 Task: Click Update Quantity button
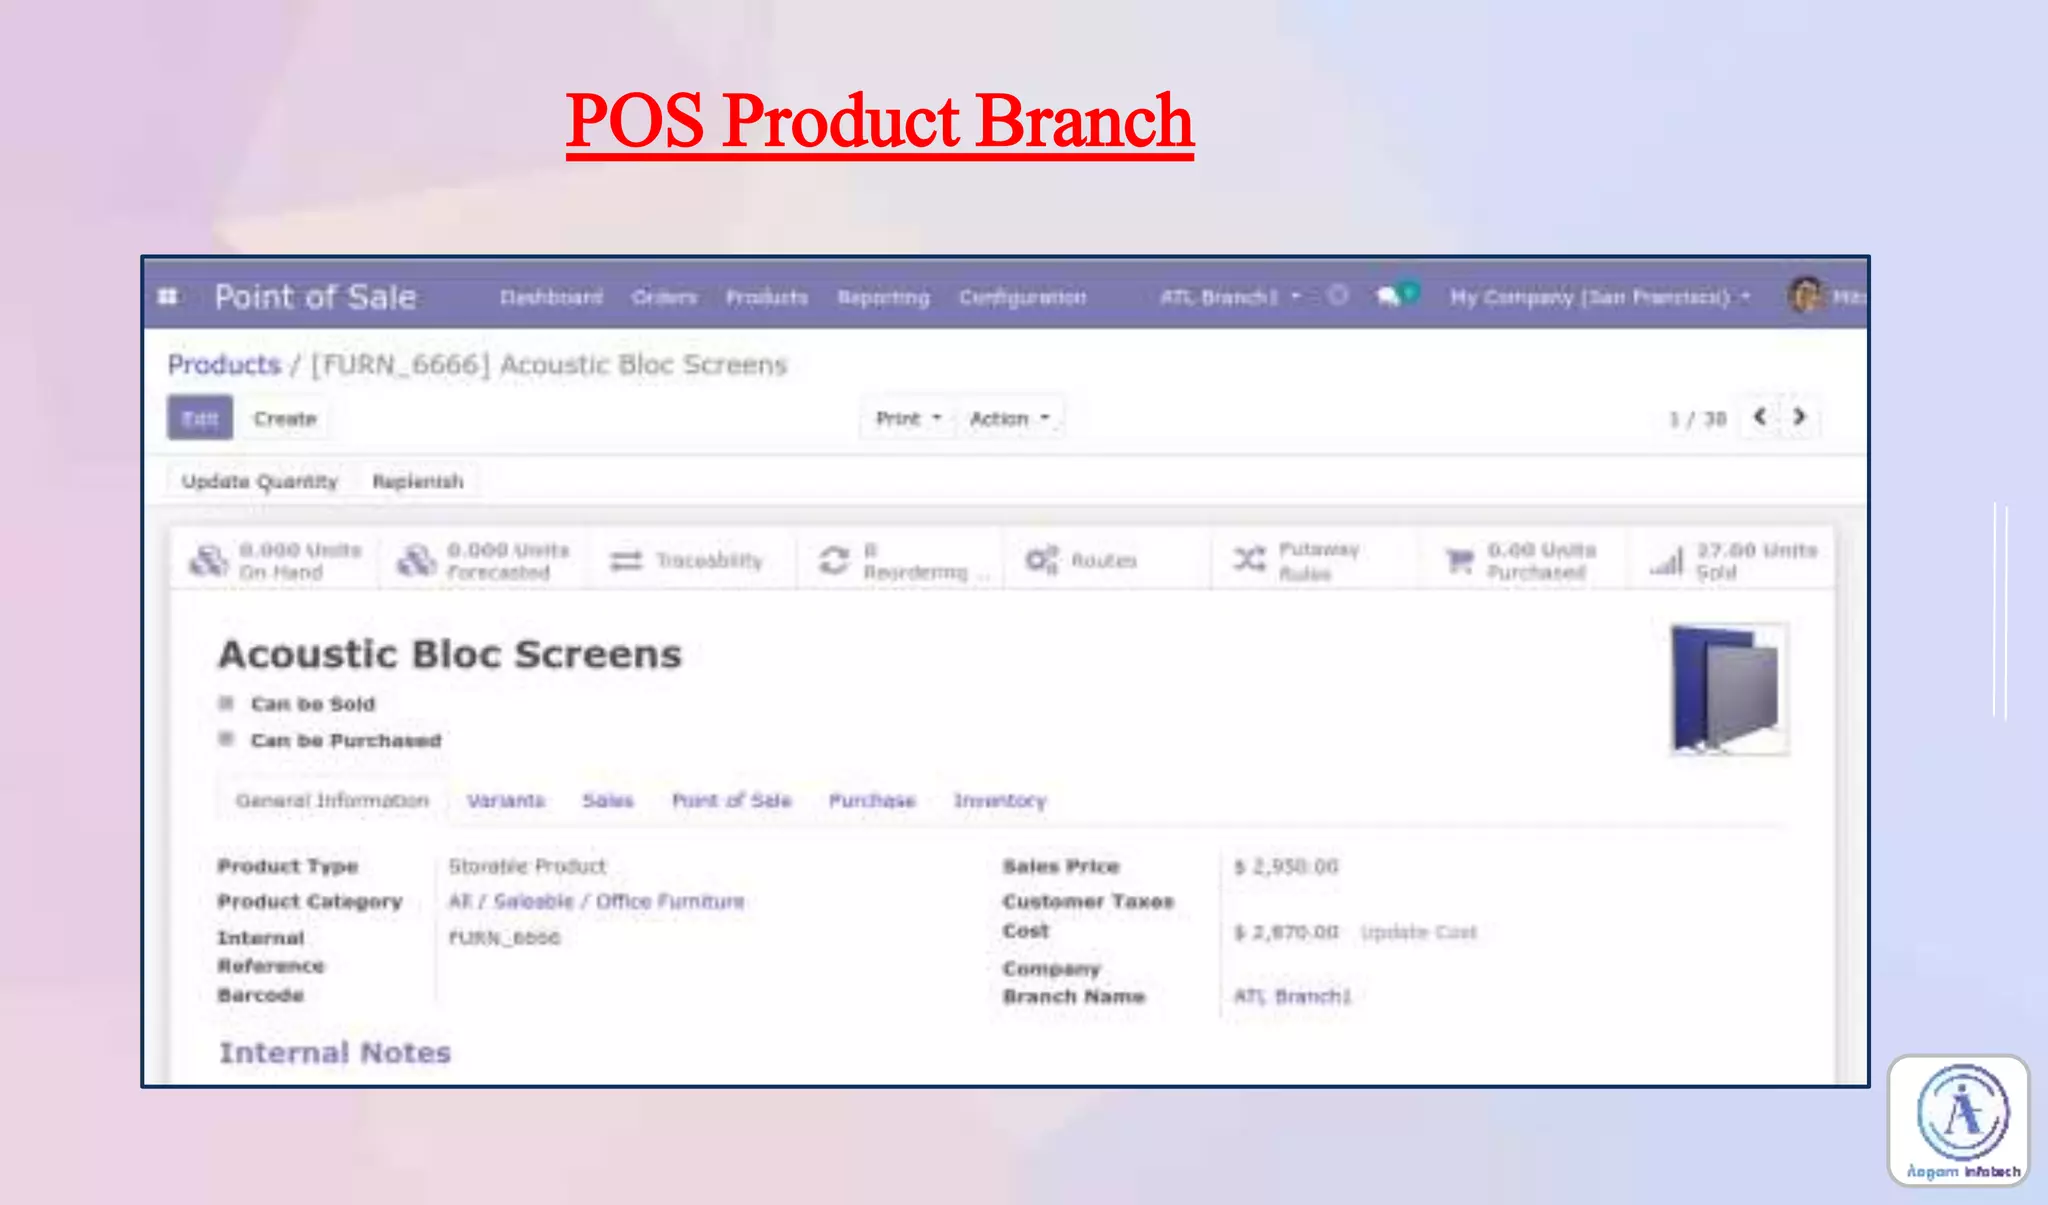[x=260, y=482]
